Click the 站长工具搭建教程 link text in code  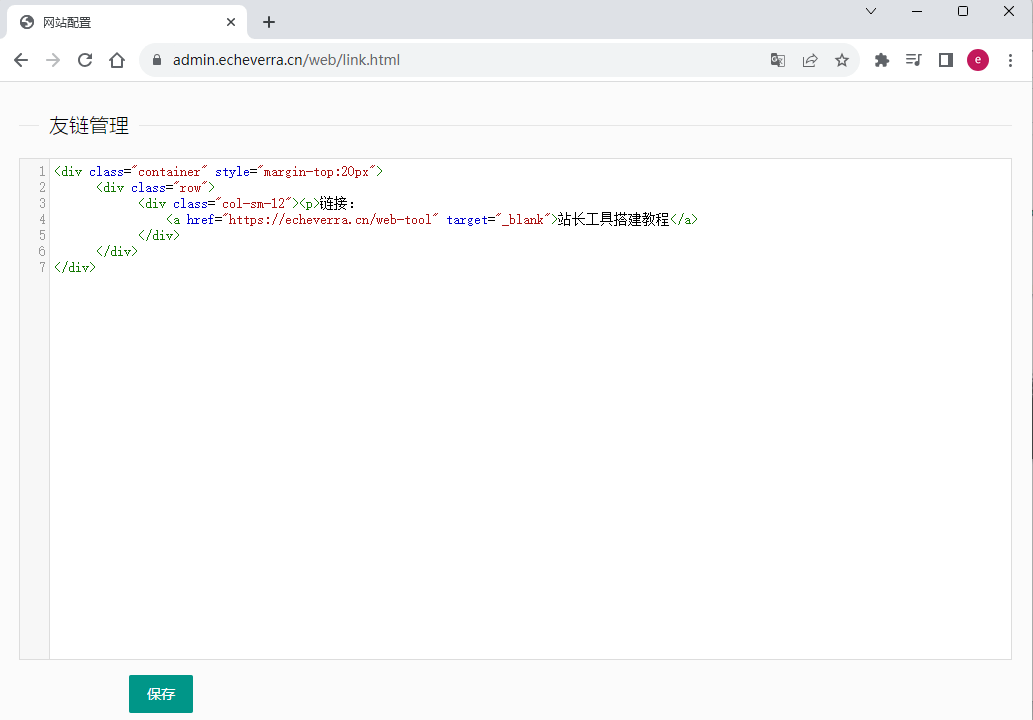point(613,219)
